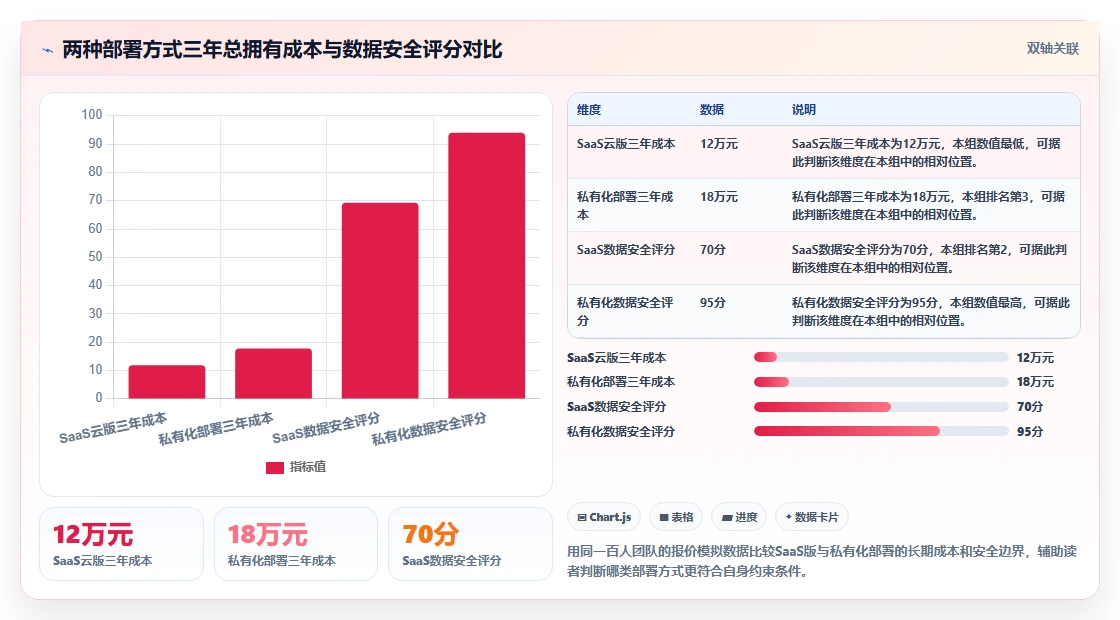Click the summary paragraph about 百人团队
The image size is (1120, 620).
[821, 561]
